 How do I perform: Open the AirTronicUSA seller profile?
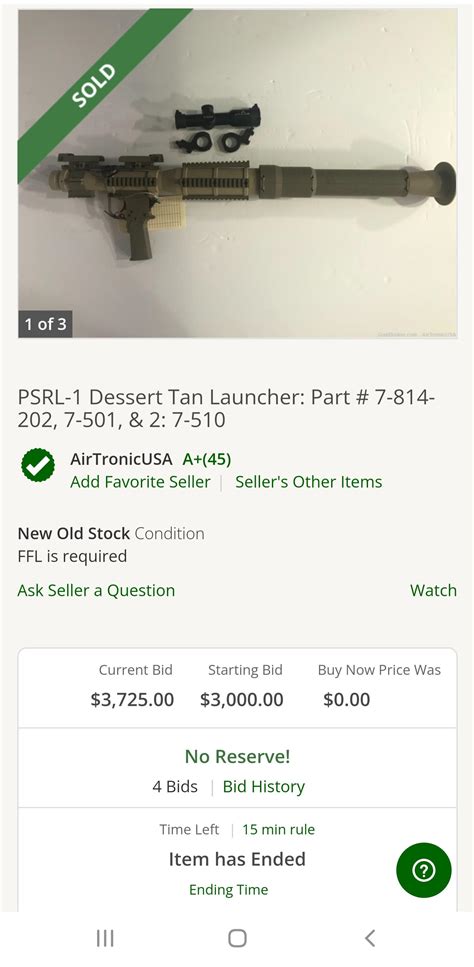pyautogui.click(x=121, y=459)
